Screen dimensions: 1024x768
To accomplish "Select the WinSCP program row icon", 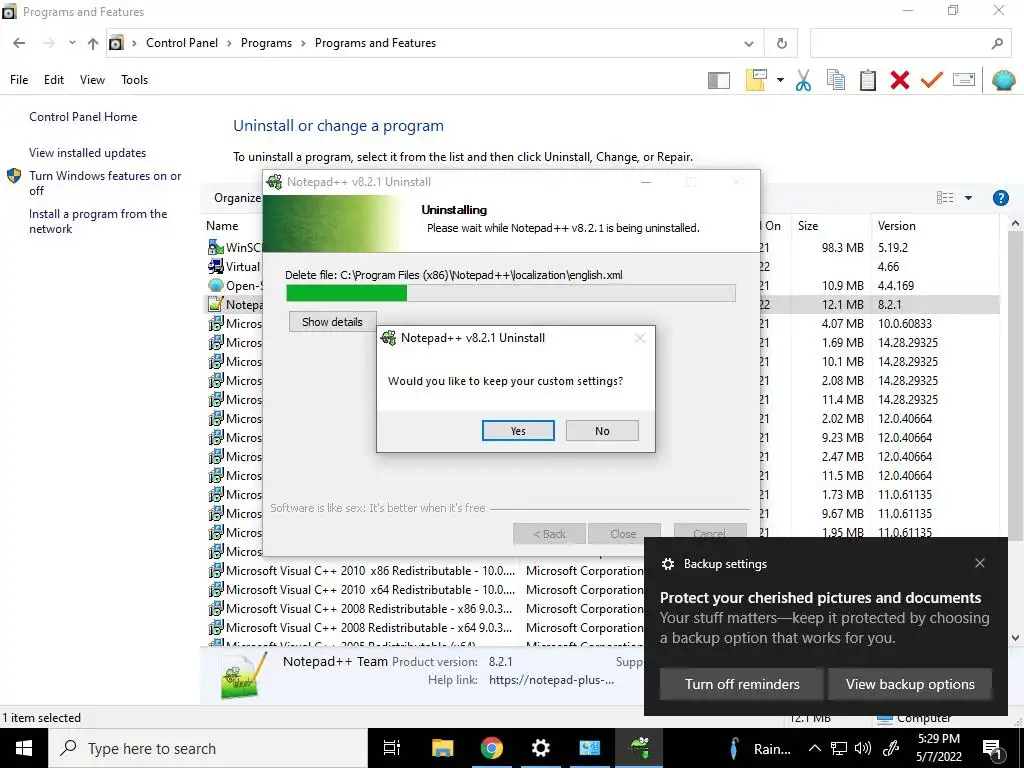I will (x=216, y=248).
